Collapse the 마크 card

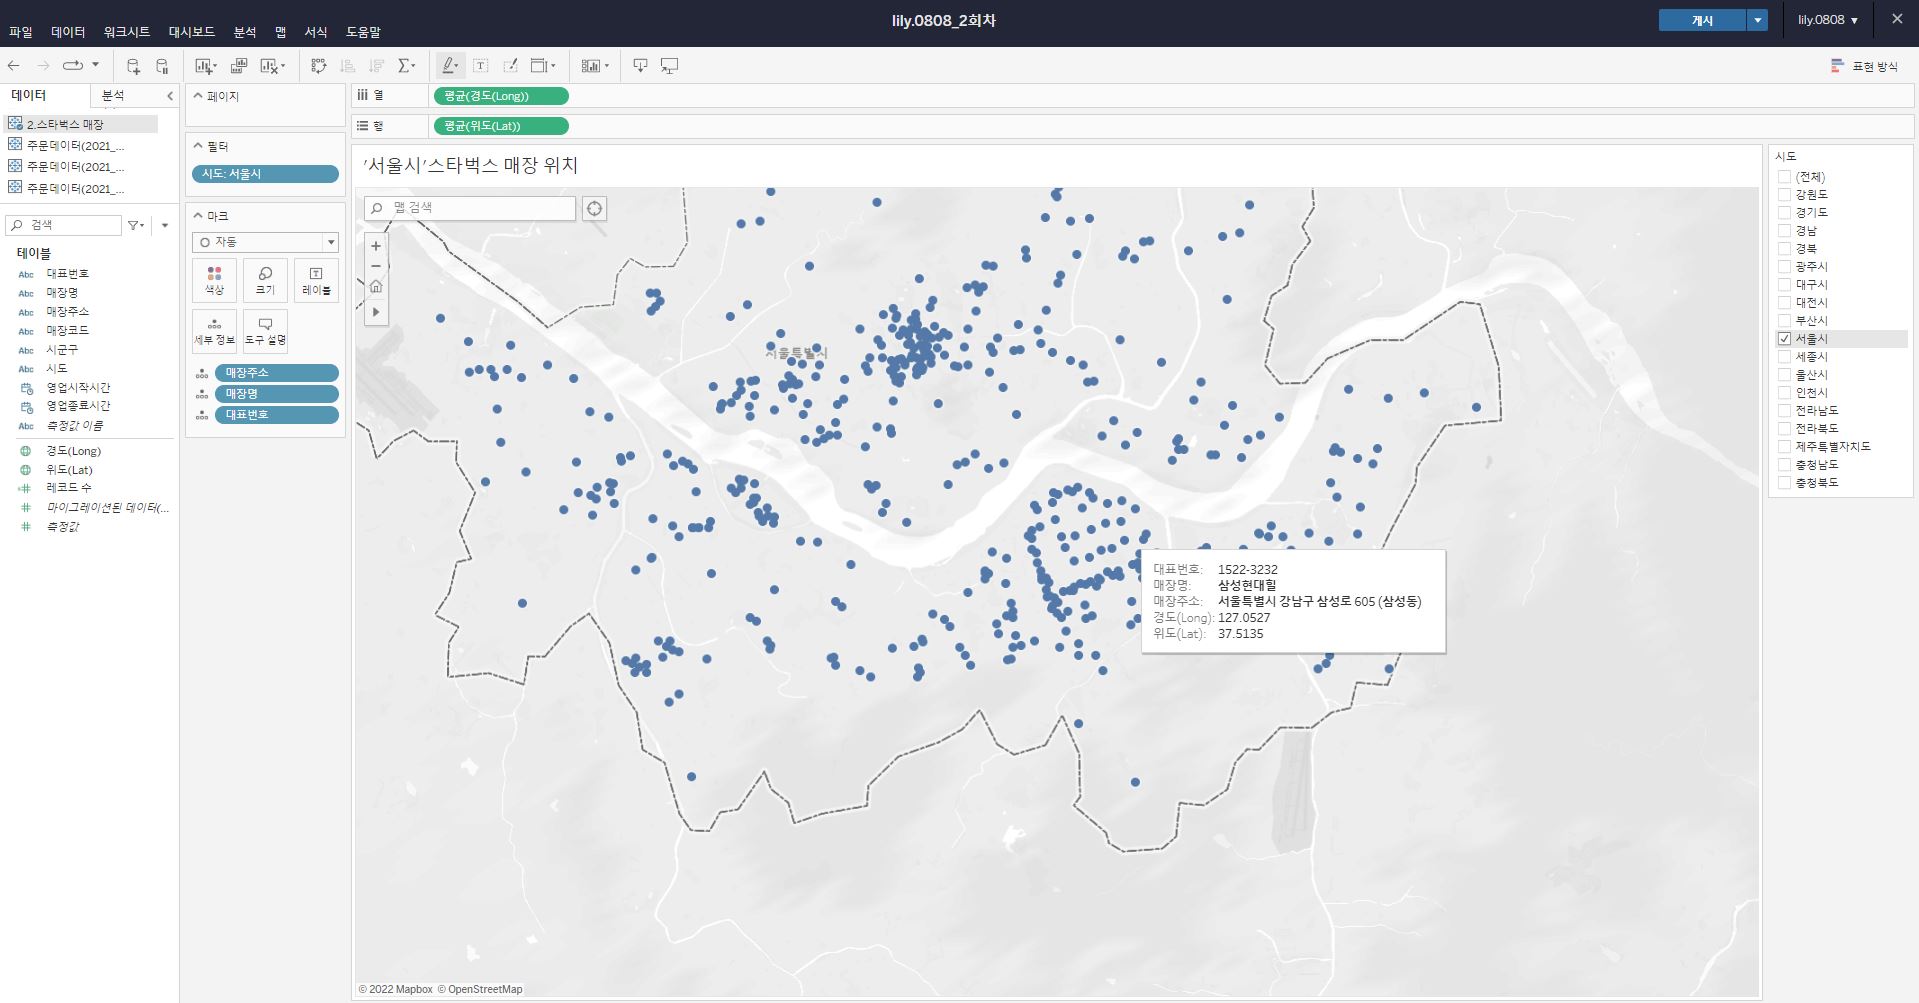point(197,216)
